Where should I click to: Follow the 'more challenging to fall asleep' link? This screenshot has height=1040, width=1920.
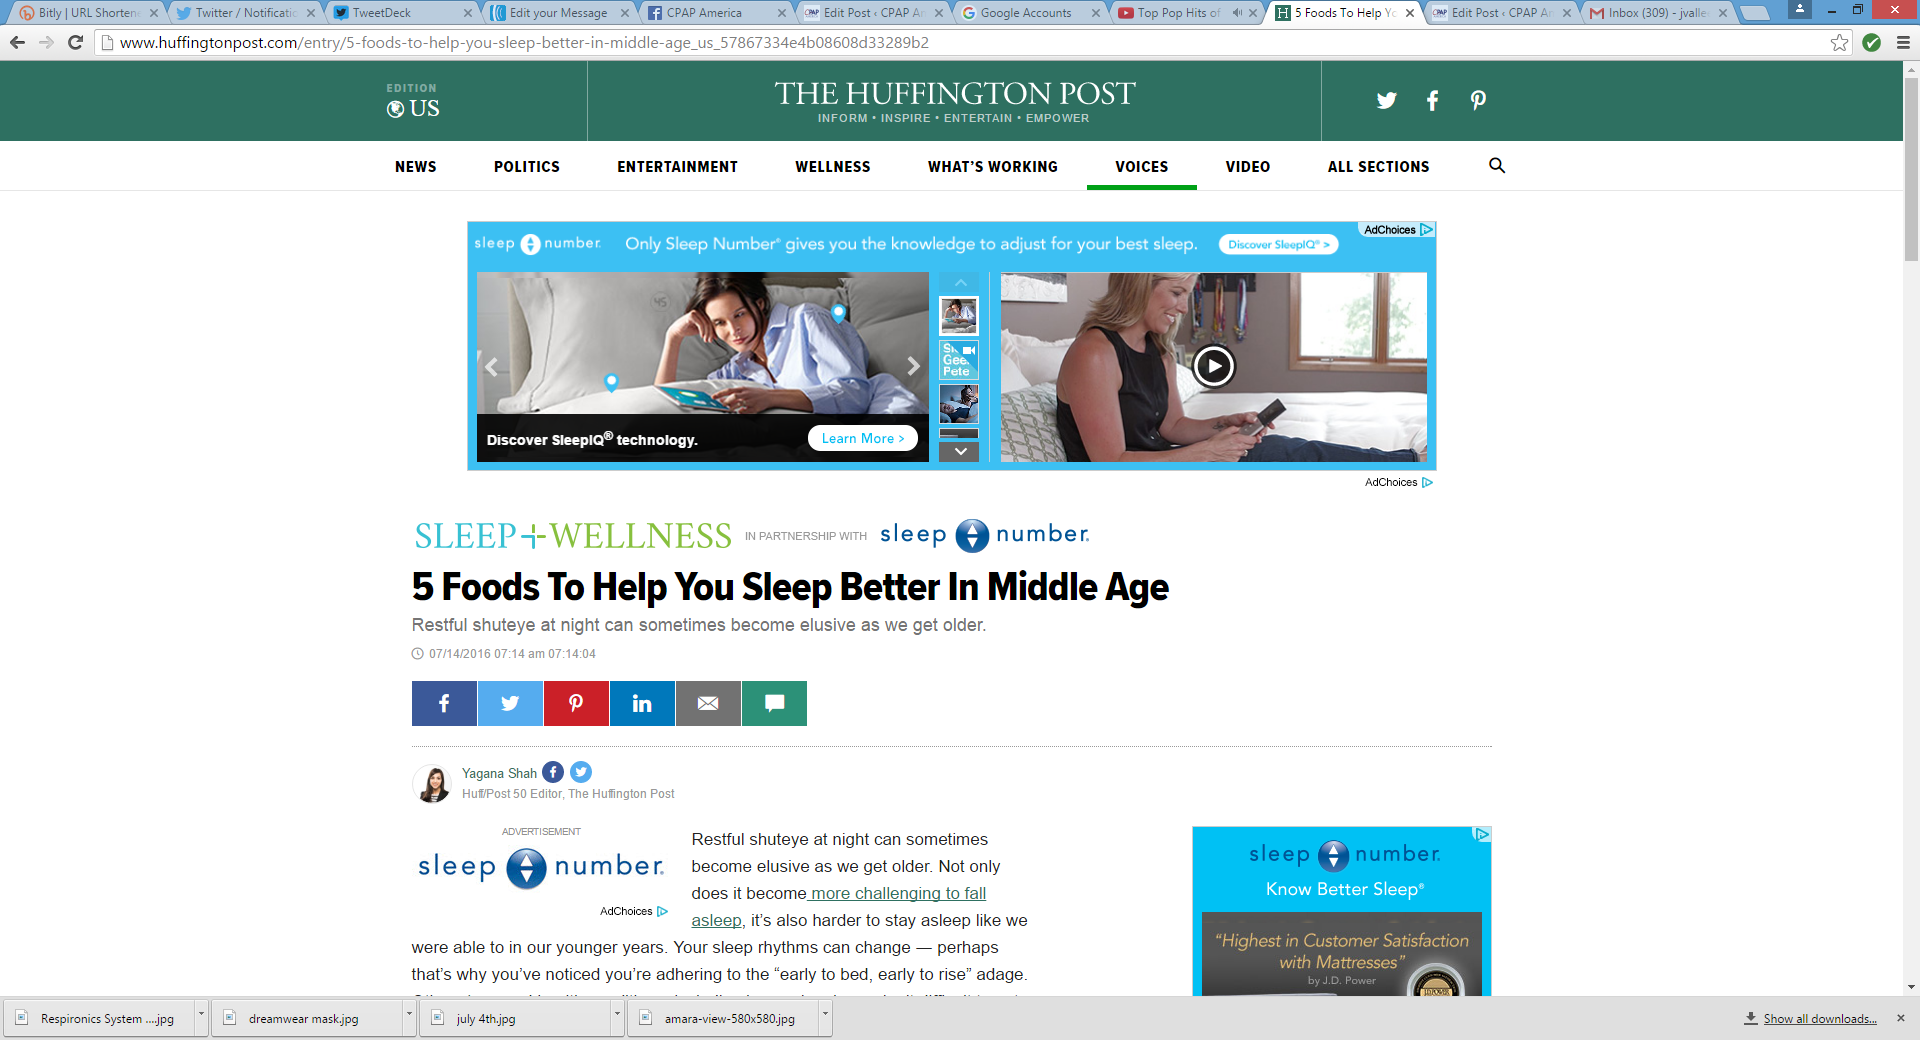897,894
